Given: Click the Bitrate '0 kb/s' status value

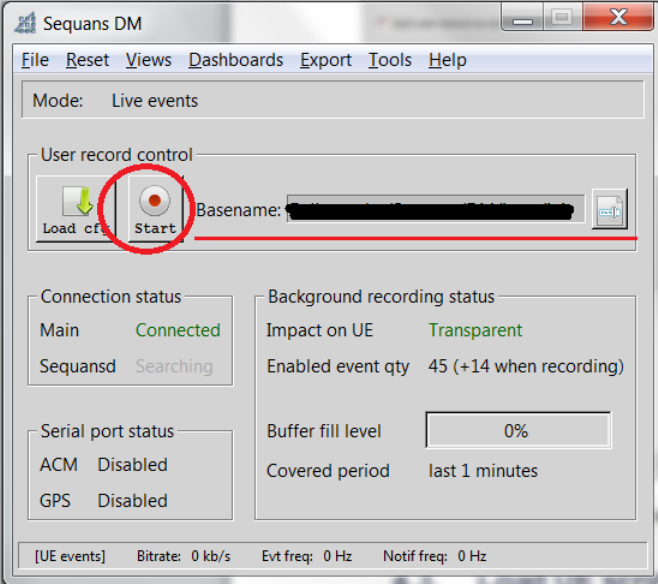Looking at the screenshot, I should pos(211,556).
